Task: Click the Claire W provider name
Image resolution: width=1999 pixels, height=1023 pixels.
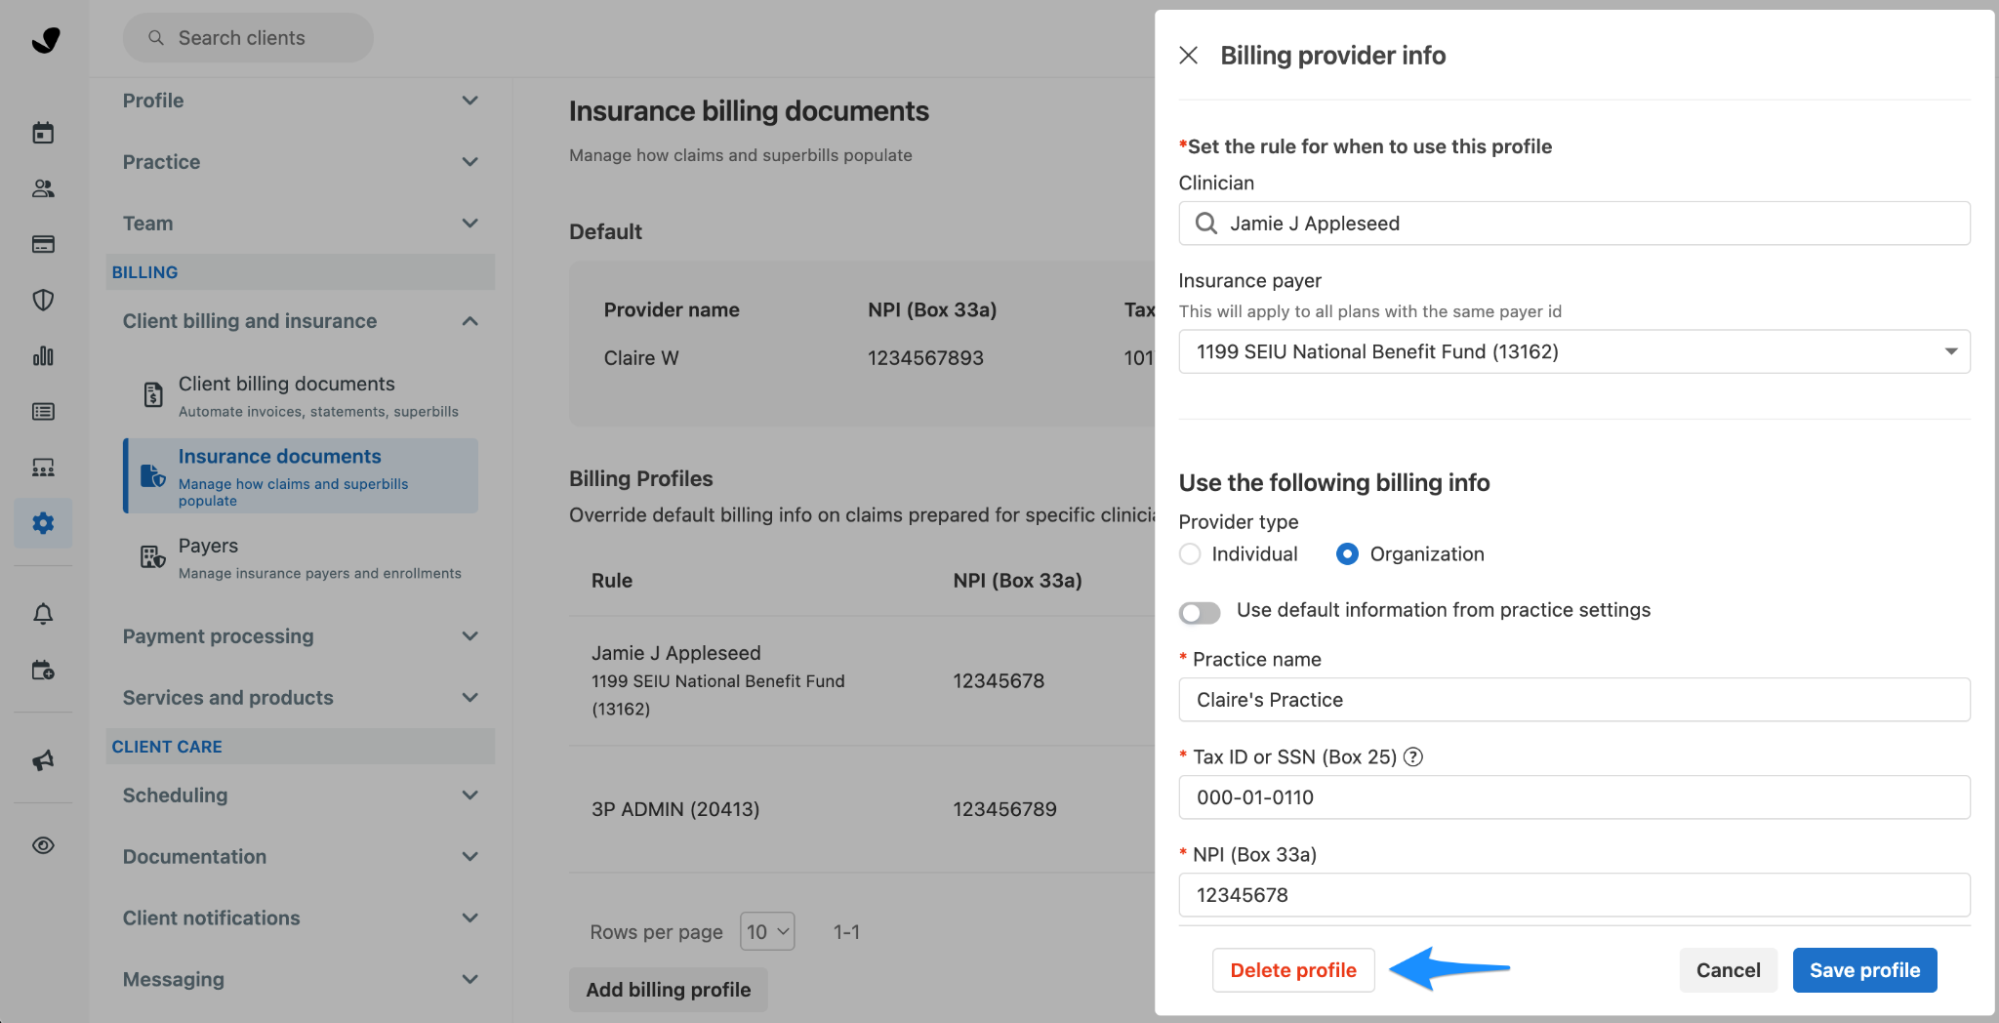Action: (x=641, y=358)
